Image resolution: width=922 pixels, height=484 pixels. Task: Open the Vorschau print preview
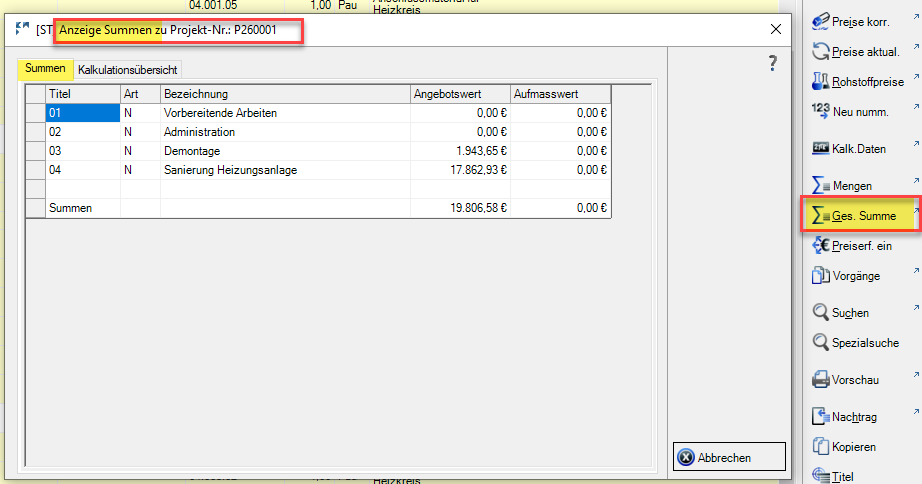821,380
